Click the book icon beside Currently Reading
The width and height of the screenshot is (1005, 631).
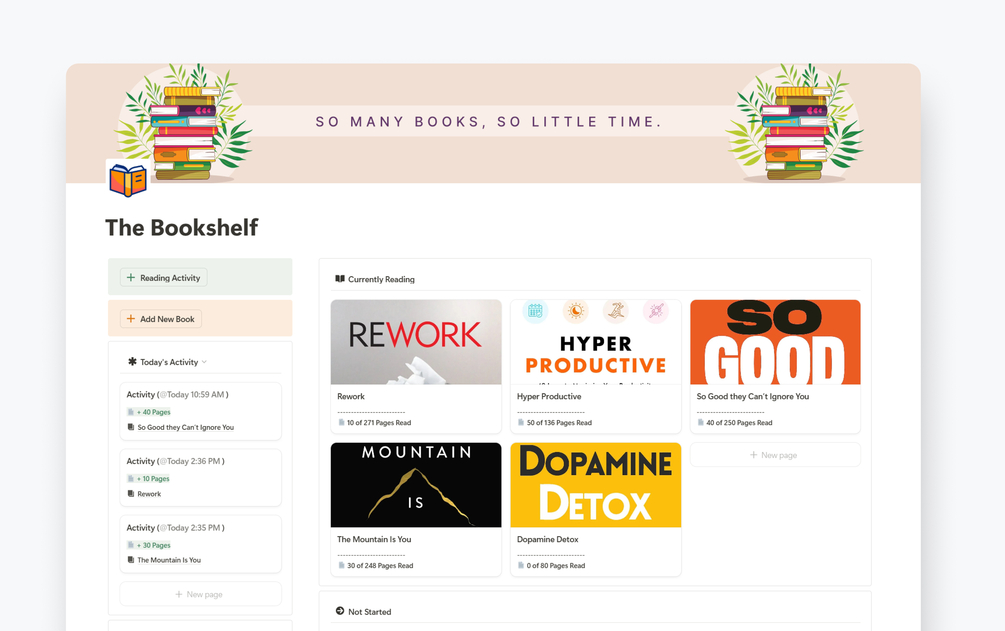(340, 279)
